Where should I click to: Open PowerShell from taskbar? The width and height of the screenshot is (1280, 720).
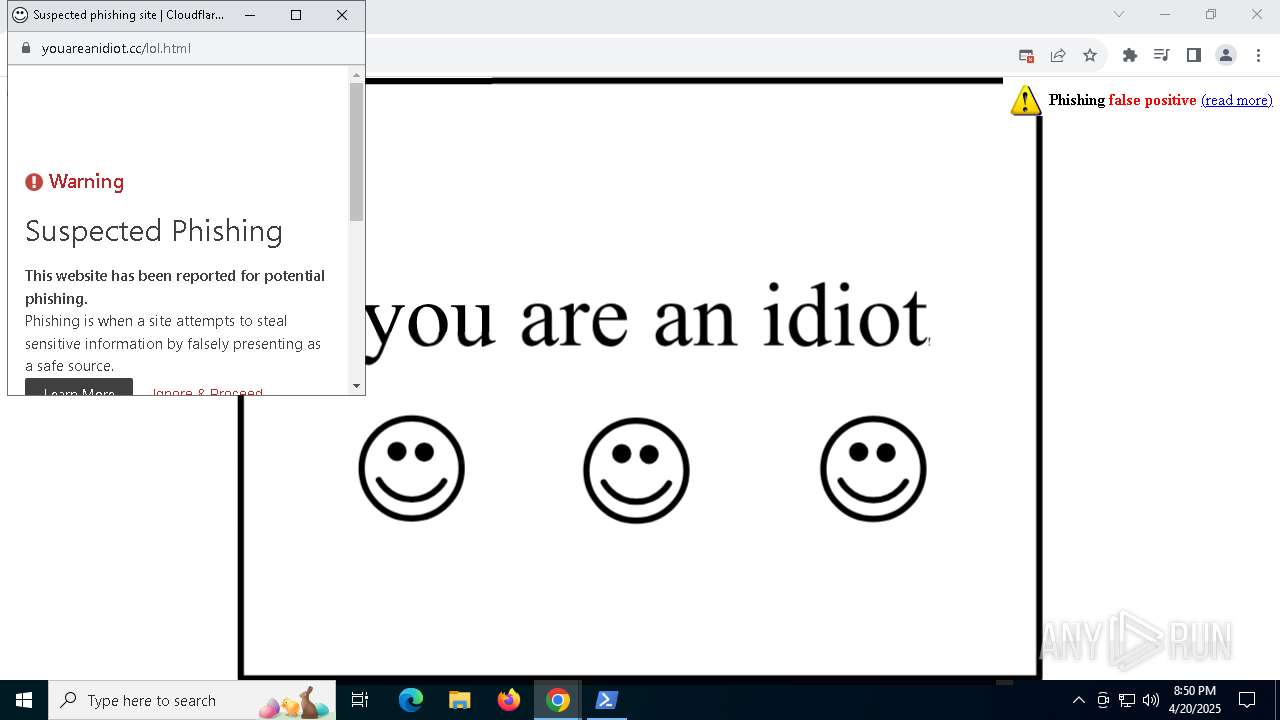pos(607,700)
